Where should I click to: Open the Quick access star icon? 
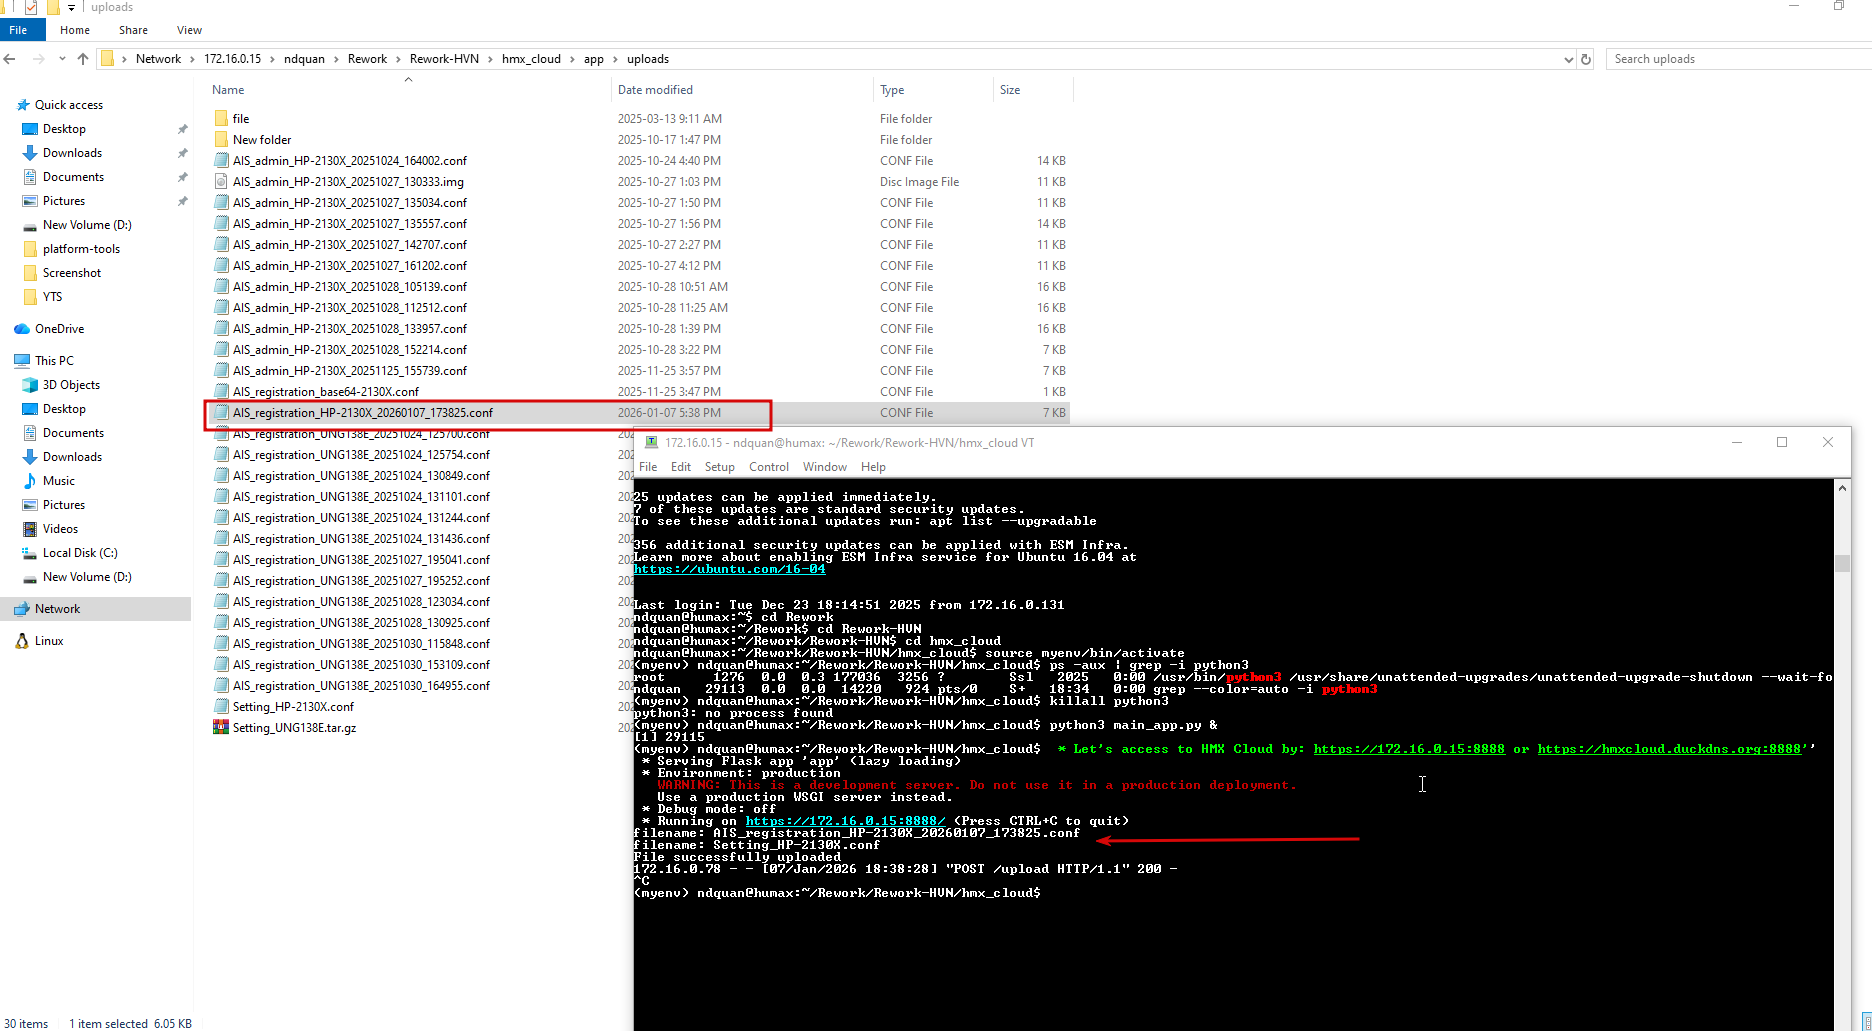[22, 105]
